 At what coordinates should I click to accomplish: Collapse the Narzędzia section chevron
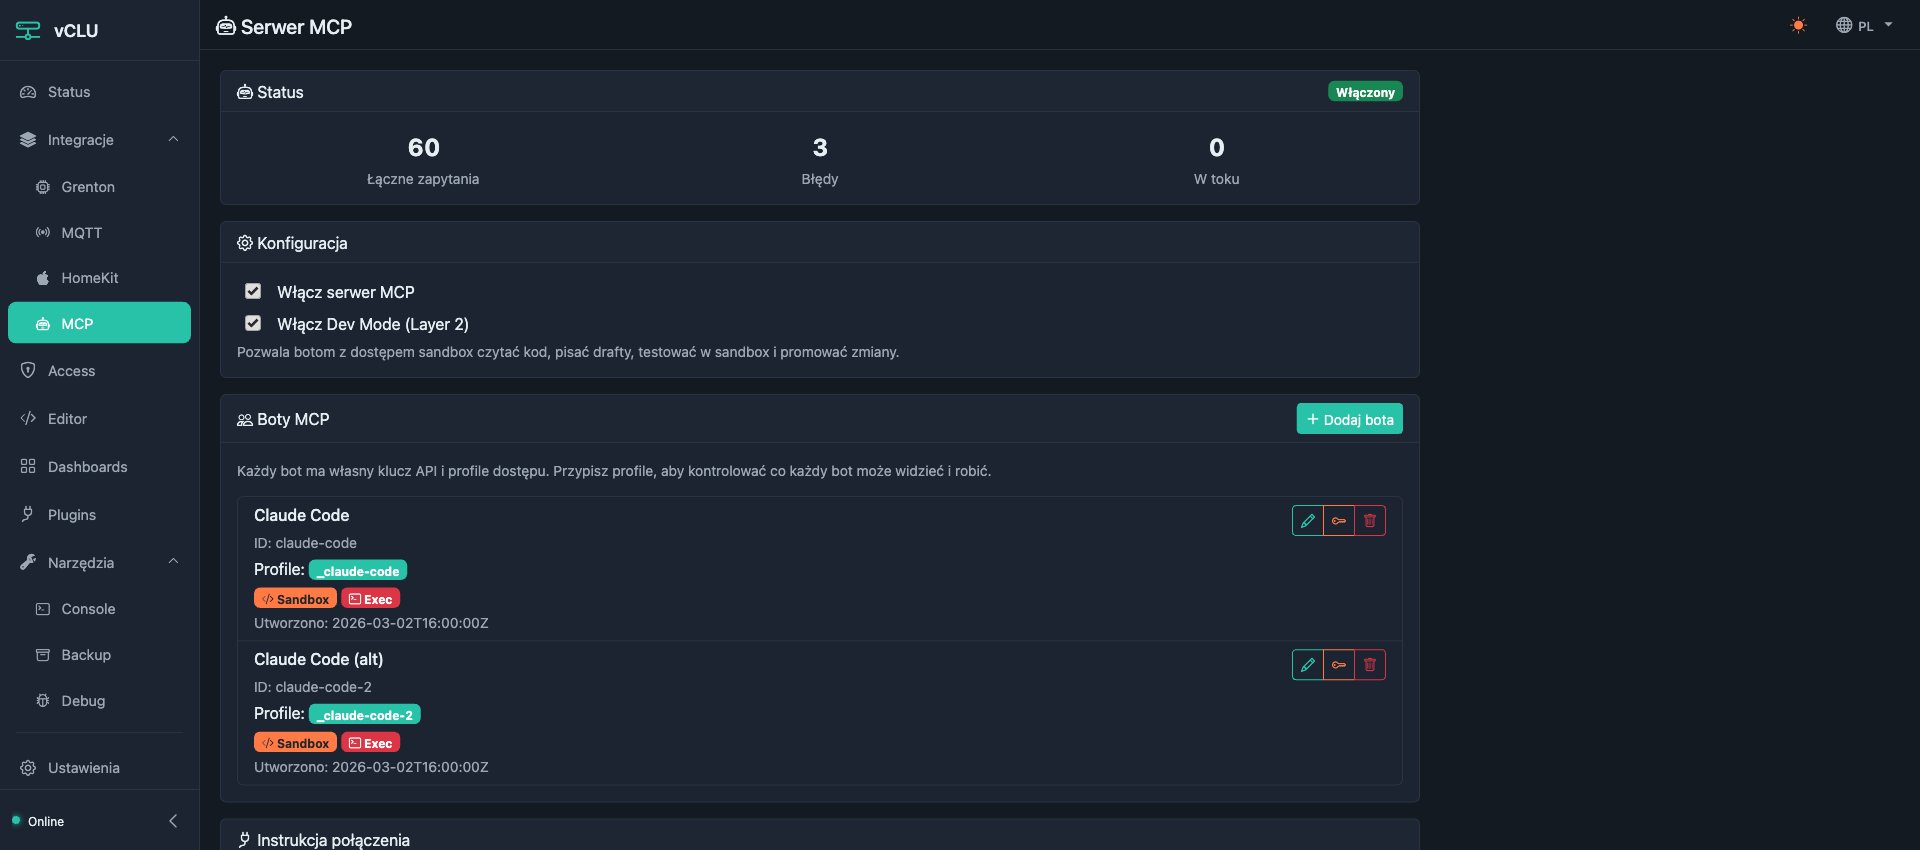(173, 562)
